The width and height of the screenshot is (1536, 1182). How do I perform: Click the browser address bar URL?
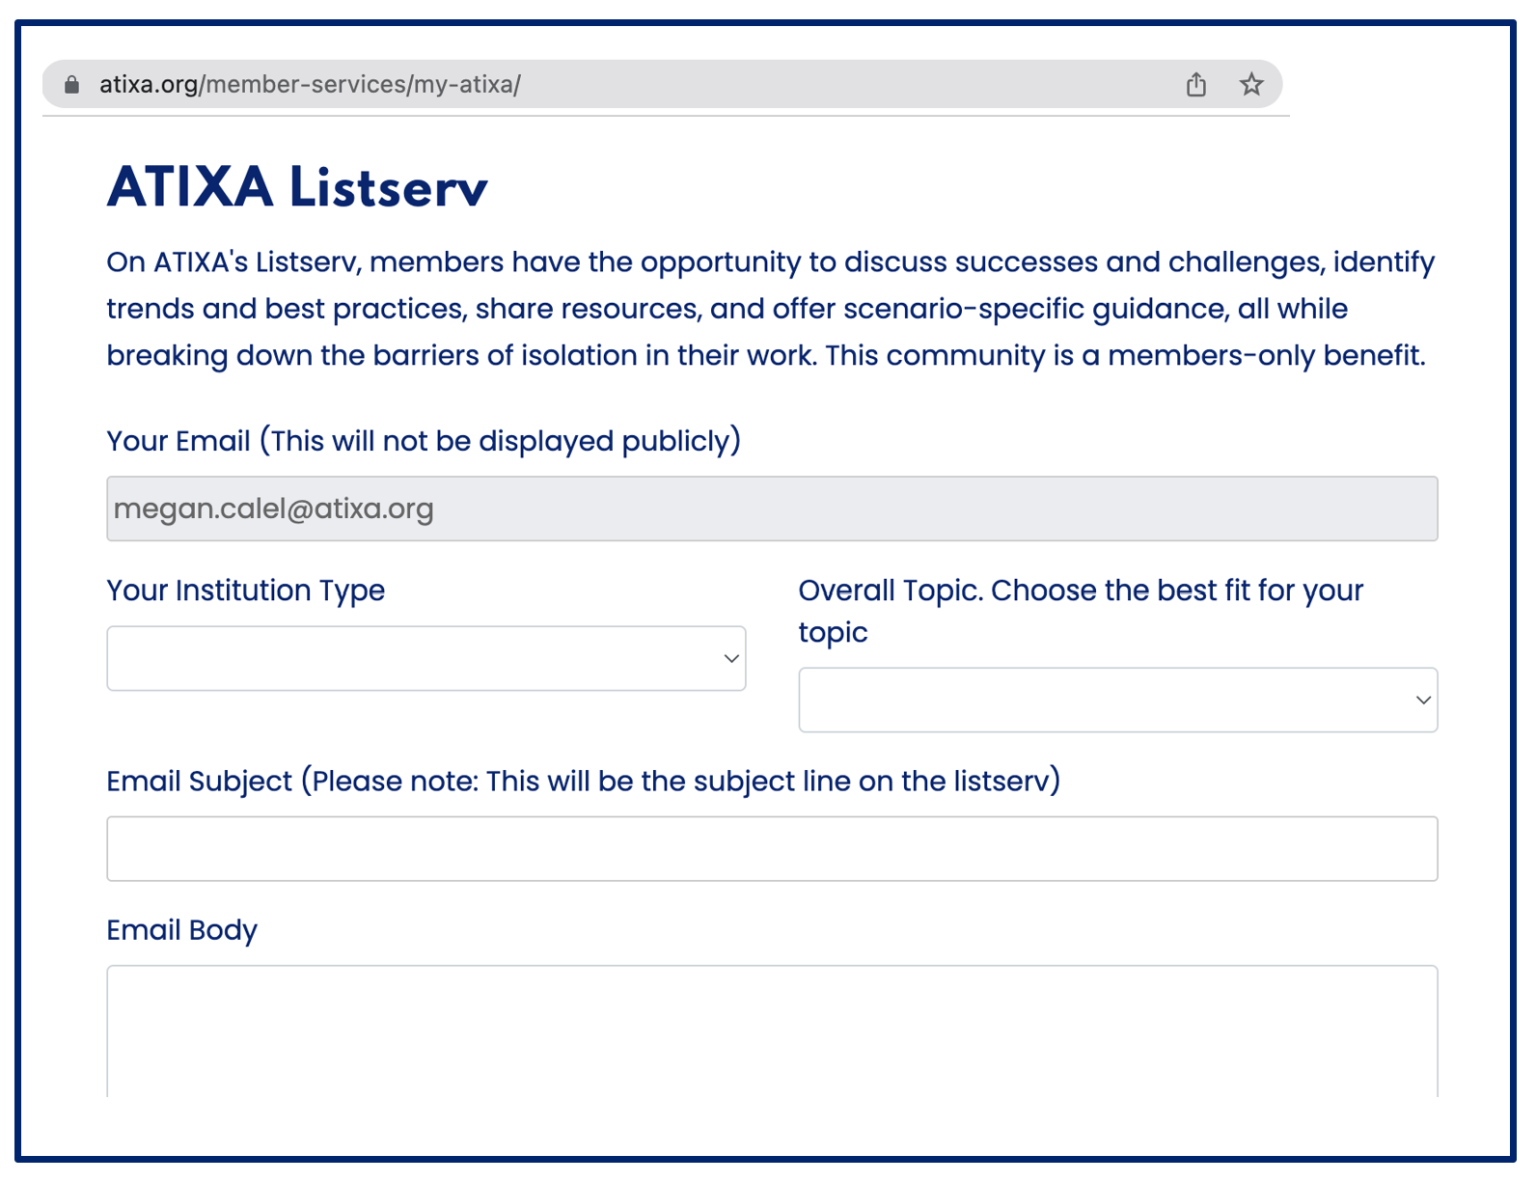[x=300, y=84]
